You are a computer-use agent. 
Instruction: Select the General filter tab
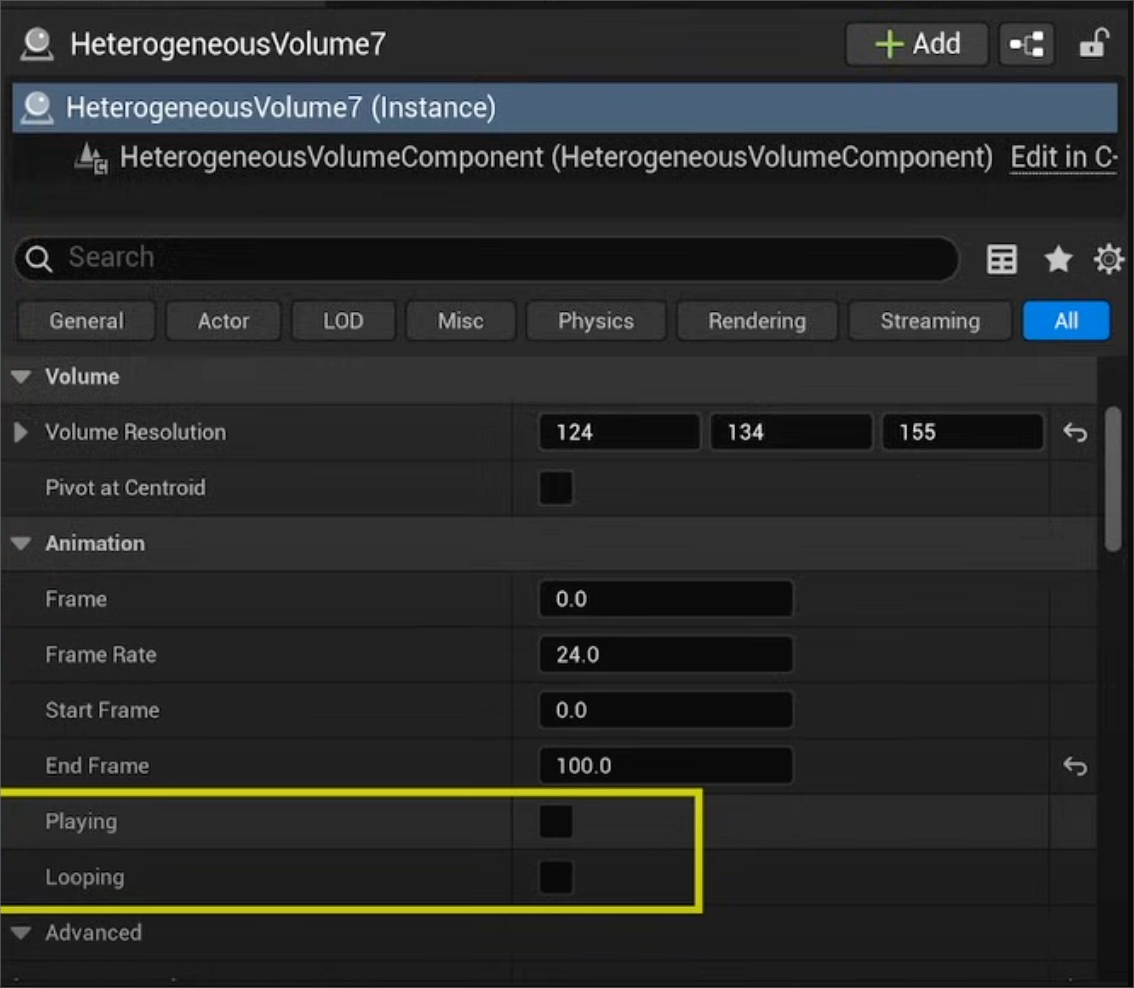(86, 321)
